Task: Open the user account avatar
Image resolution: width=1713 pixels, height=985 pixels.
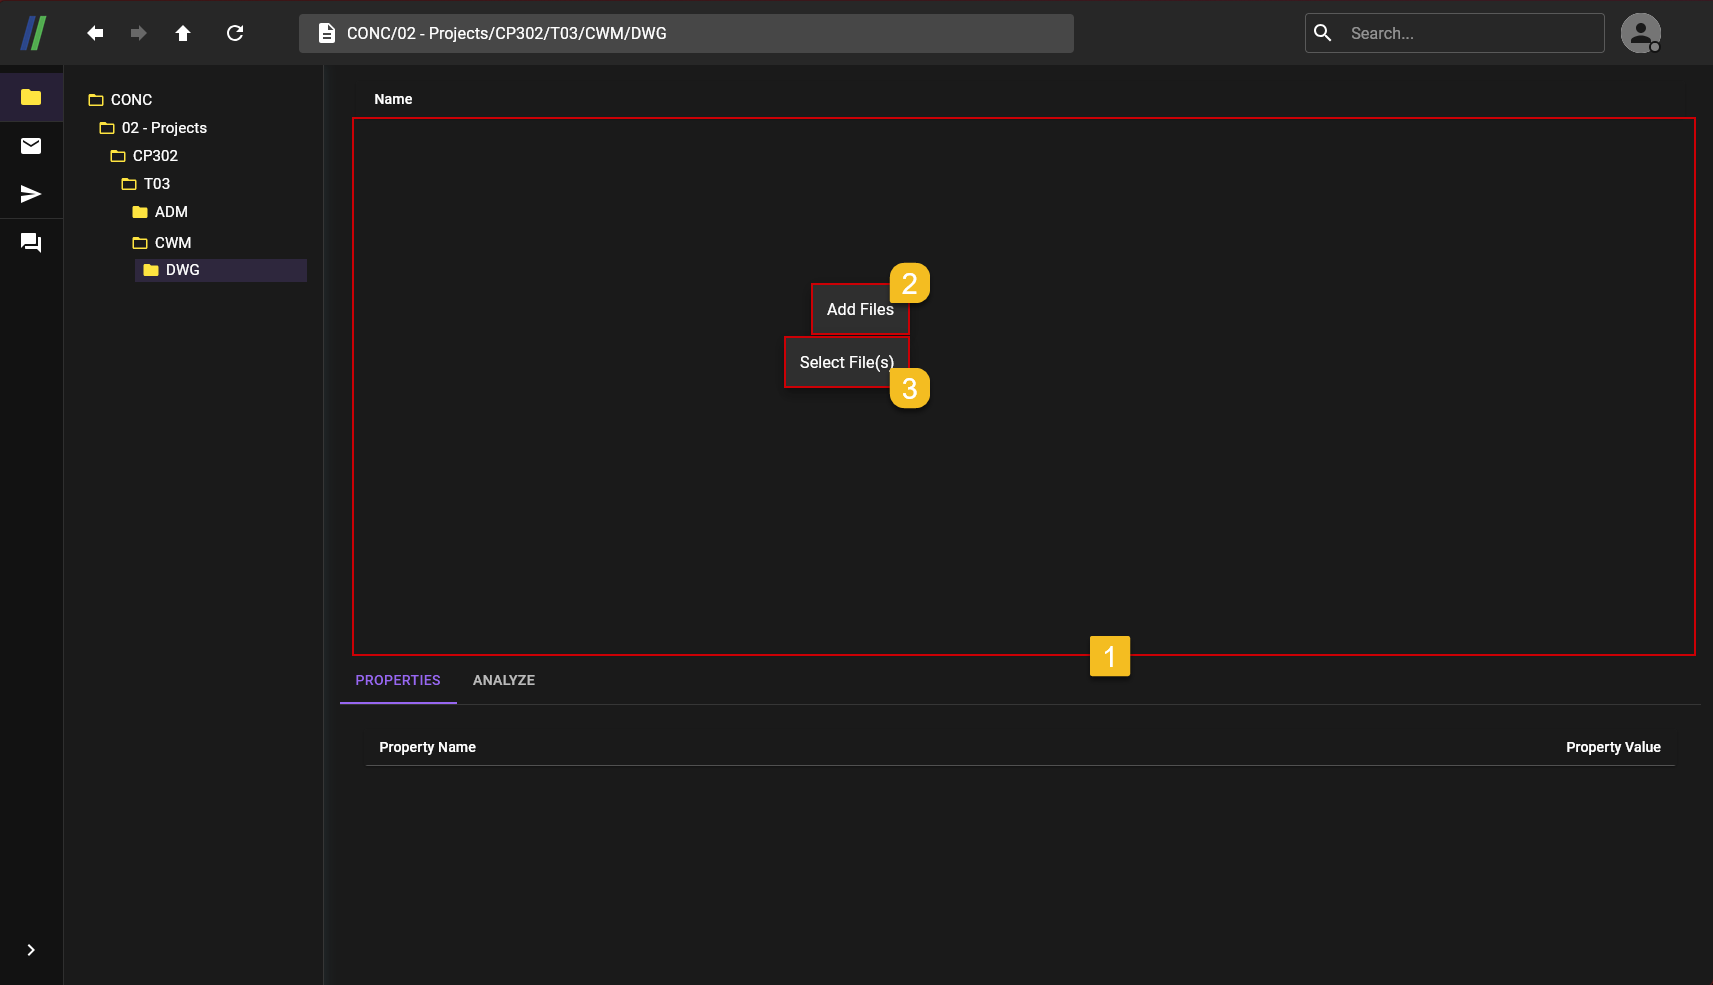Action: [1640, 33]
